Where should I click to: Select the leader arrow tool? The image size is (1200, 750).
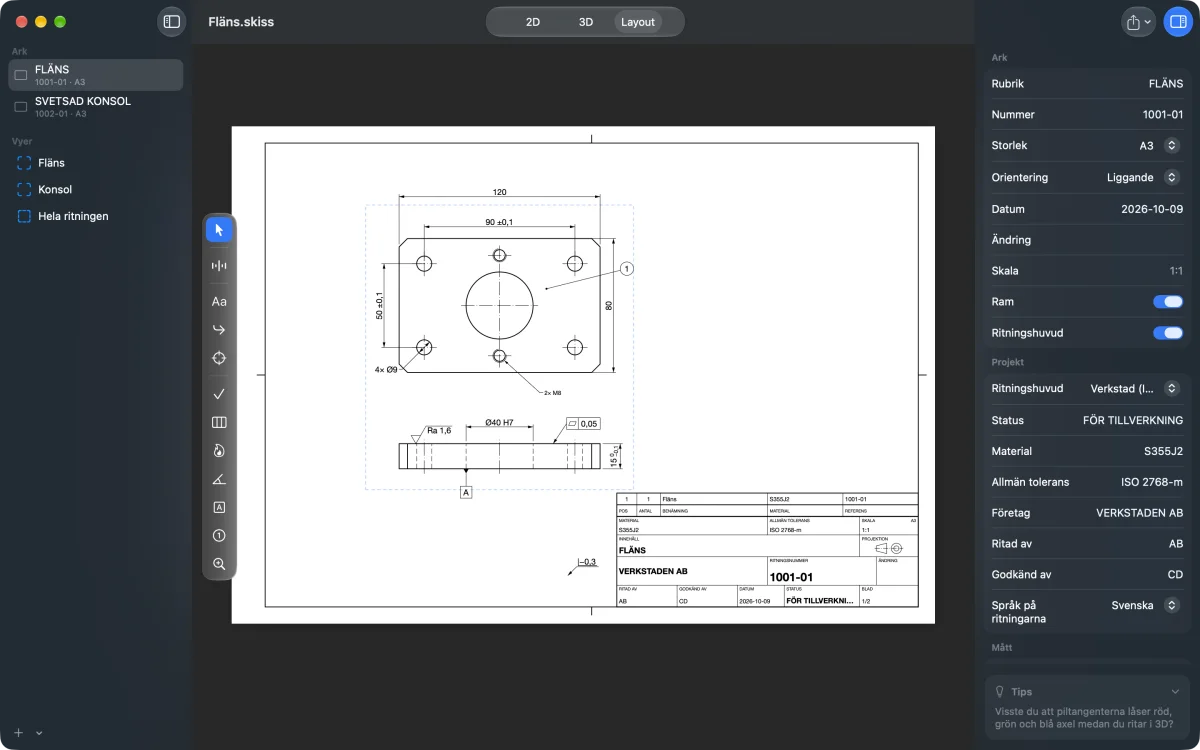point(219,329)
